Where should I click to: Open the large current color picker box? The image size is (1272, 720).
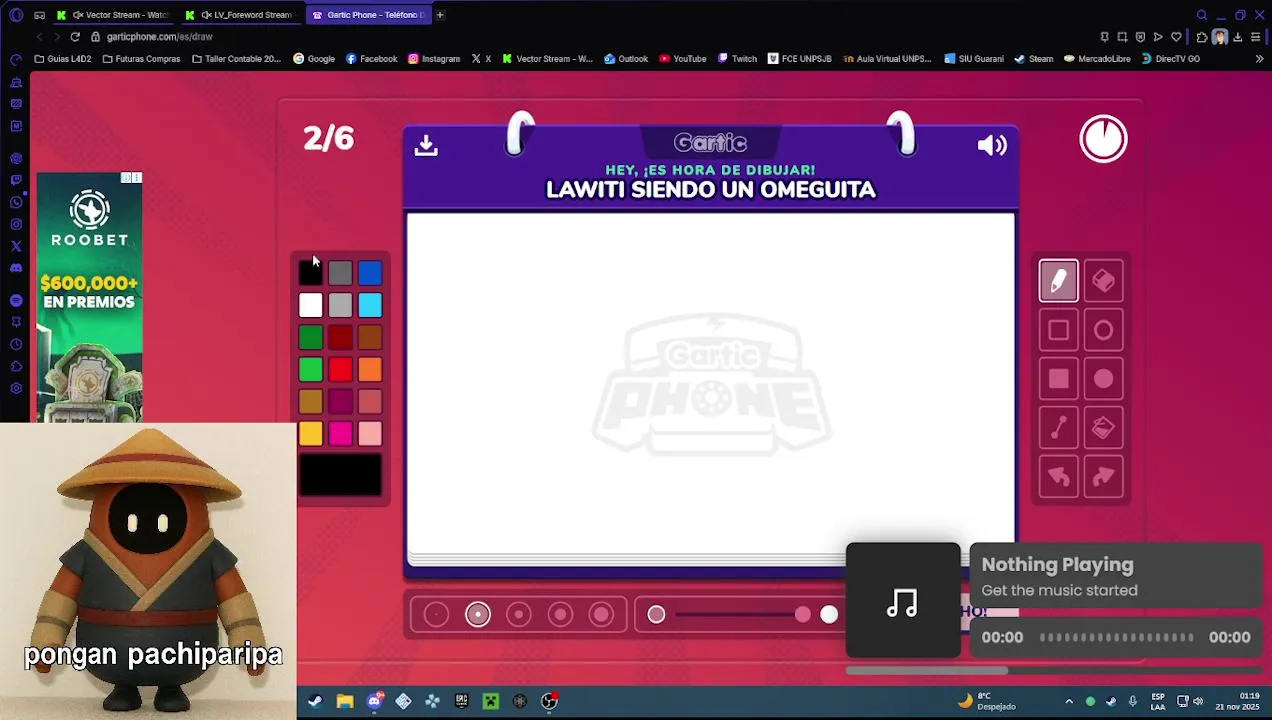pos(340,475)
